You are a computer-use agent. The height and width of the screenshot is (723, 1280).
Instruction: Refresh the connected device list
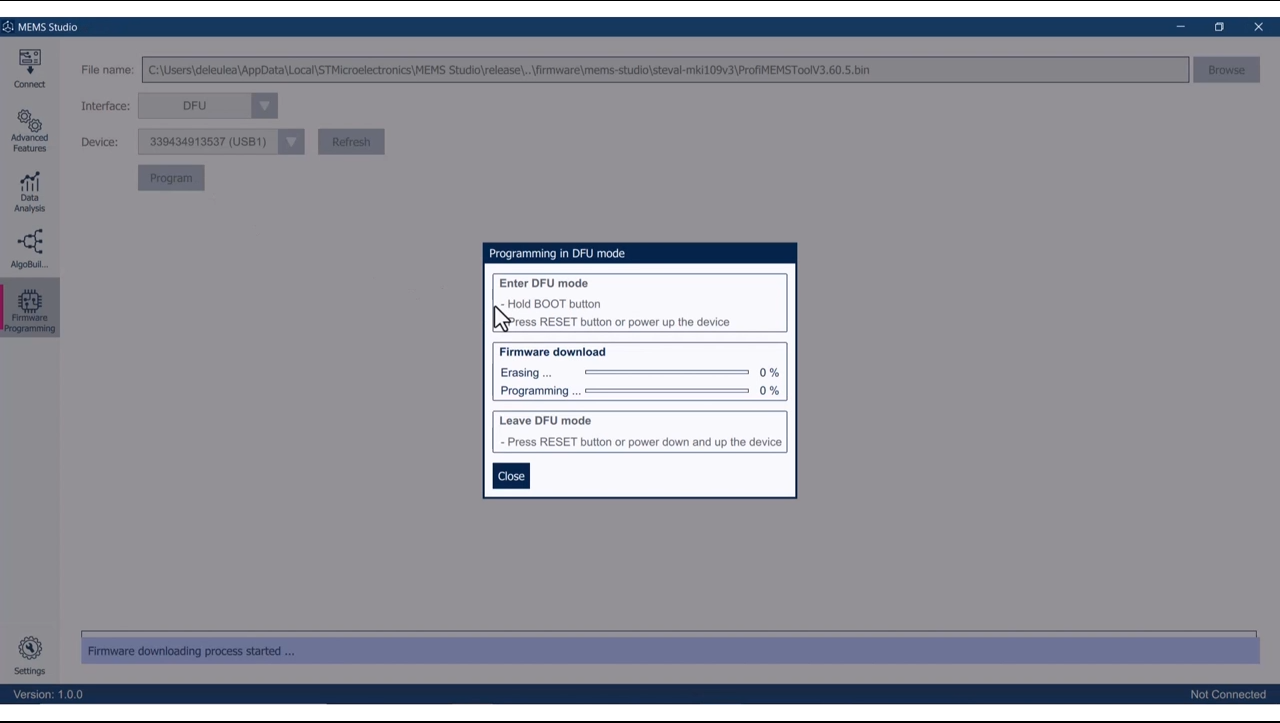tap(350, 141)
